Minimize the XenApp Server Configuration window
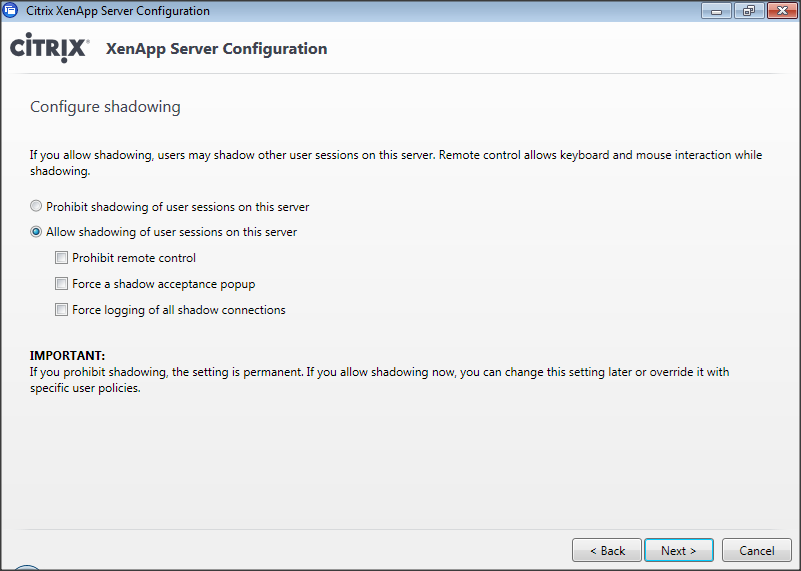 715,11
